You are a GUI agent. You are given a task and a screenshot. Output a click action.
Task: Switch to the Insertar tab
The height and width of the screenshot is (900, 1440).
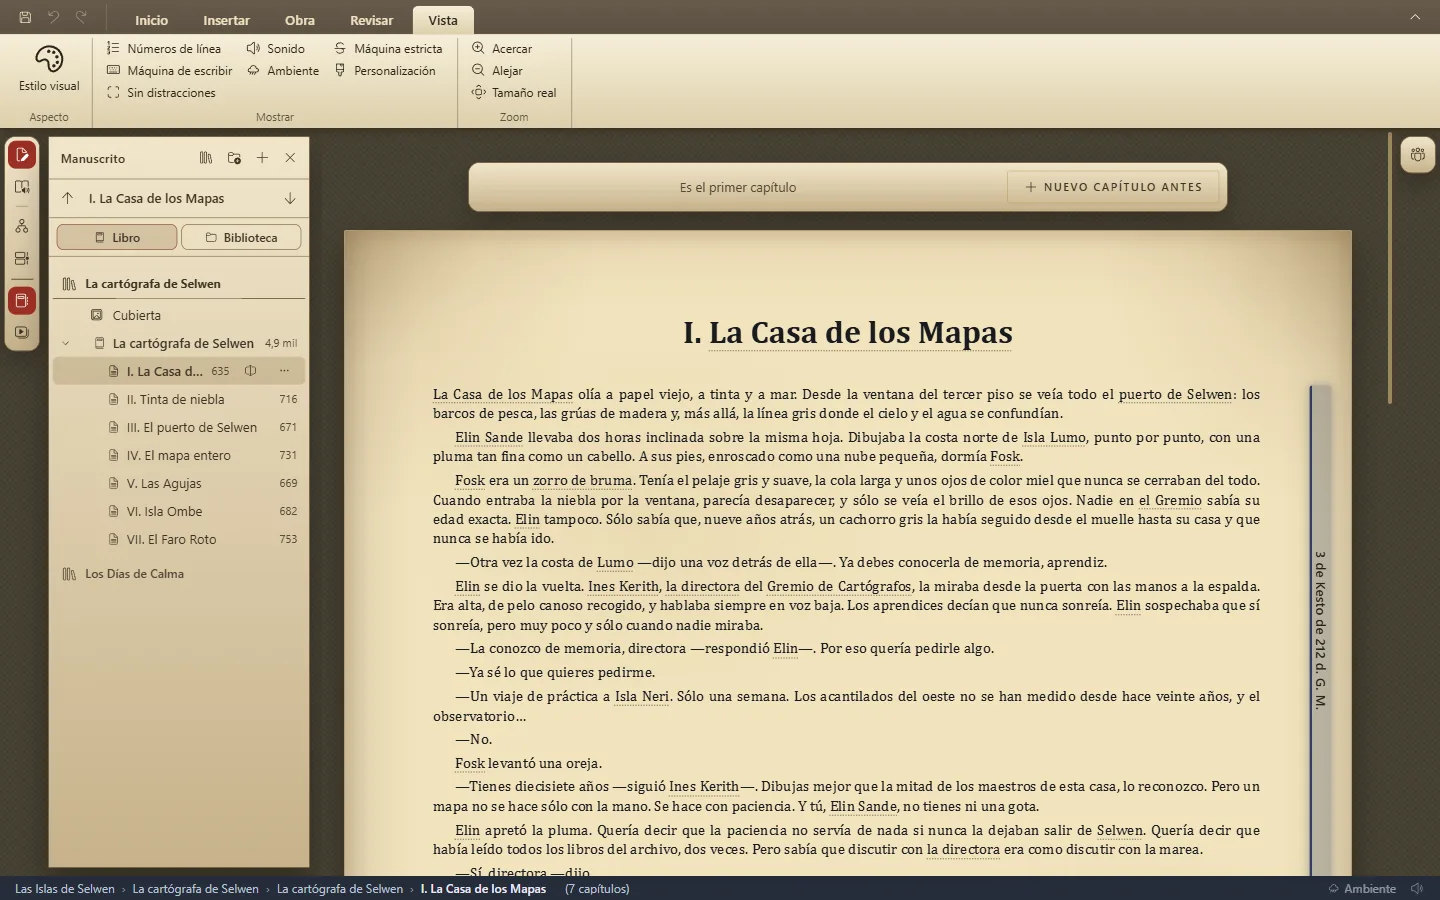coord(227,20)
